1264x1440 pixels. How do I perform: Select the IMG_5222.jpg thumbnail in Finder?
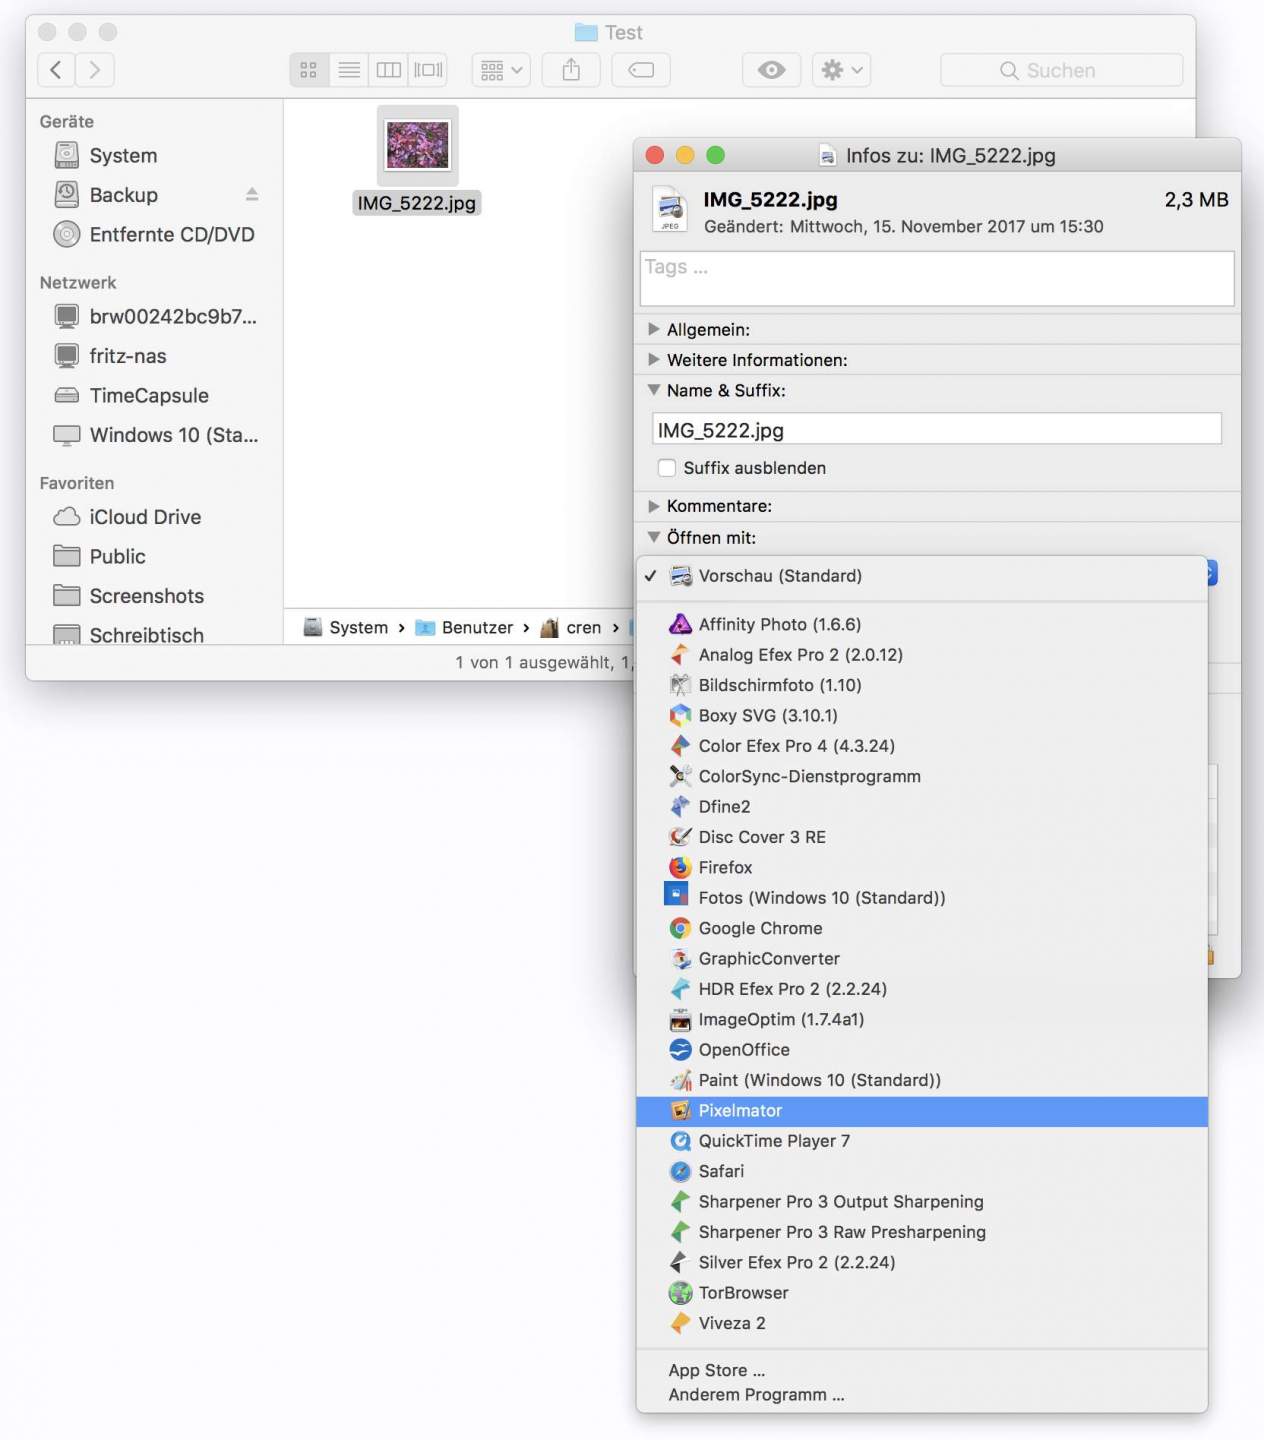[x=418, y=146]
